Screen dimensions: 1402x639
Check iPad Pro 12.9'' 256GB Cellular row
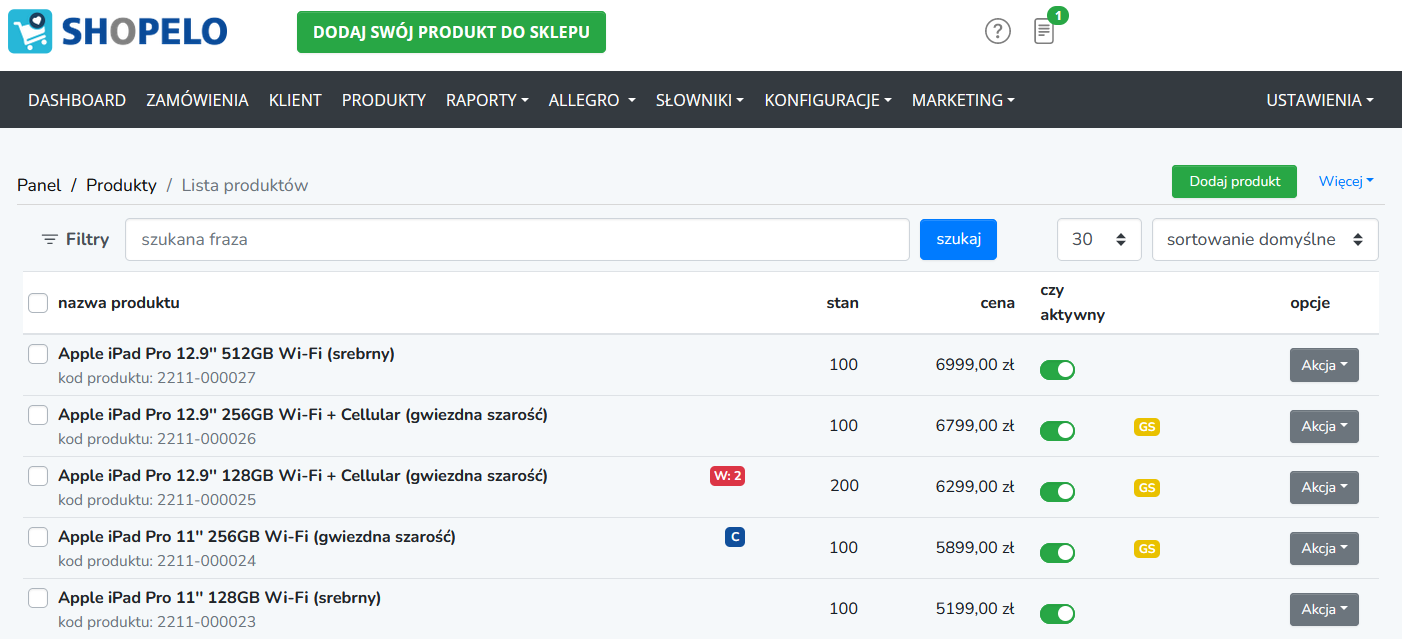tap(38, 415)
